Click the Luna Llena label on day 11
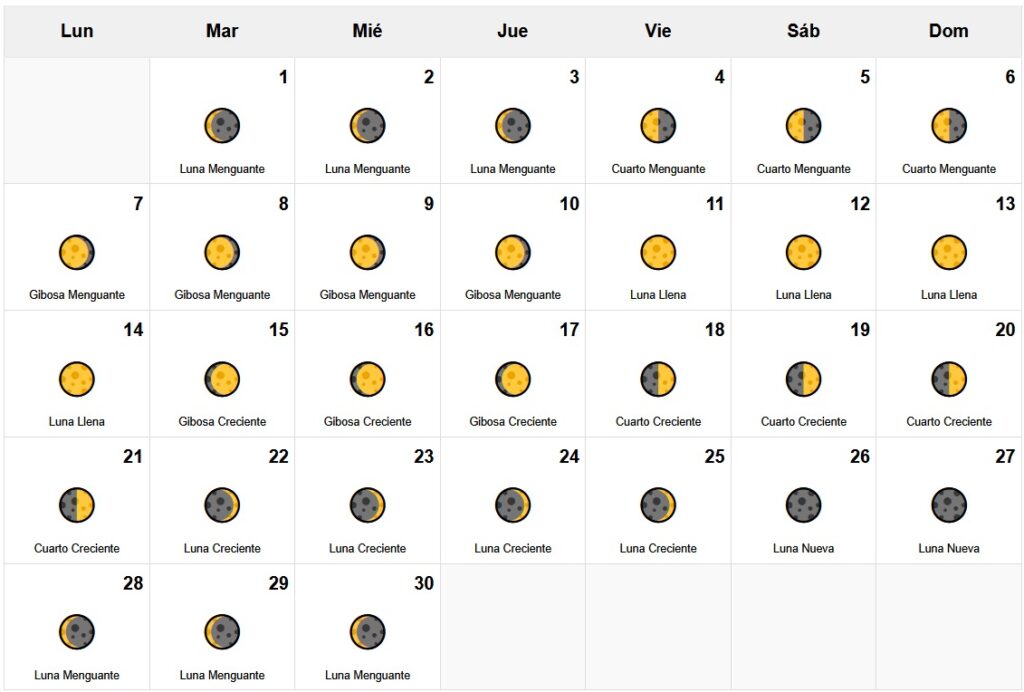 click(x=658, y=295)
